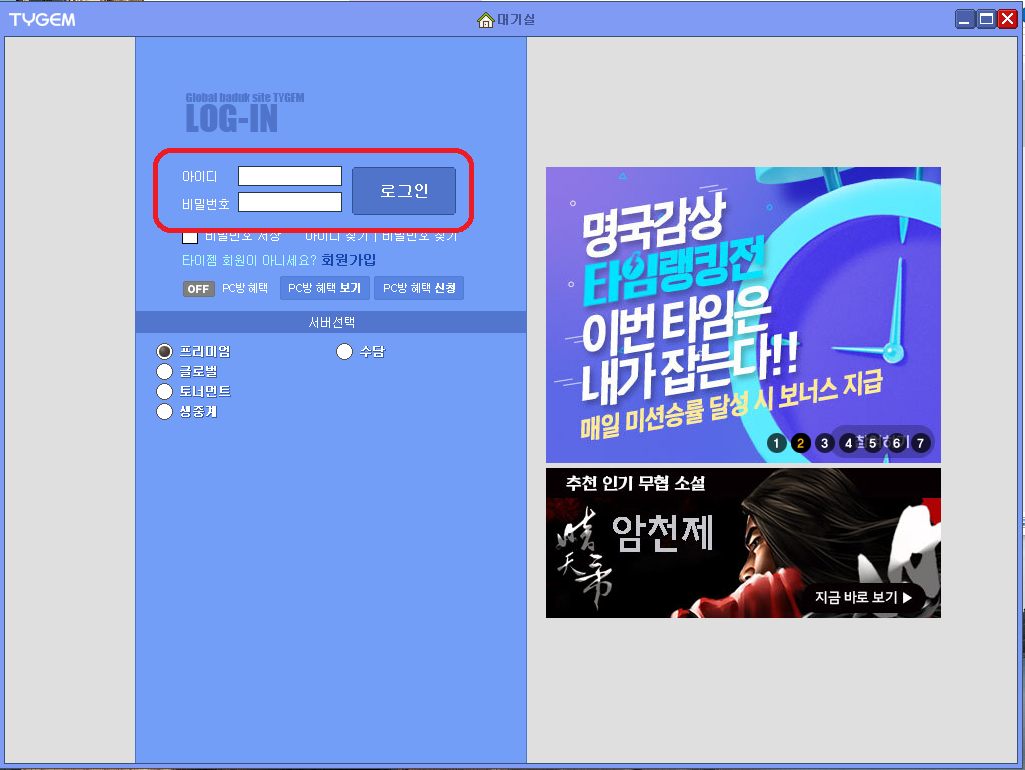Select the 토너먼트 server option
Image resolution: width=1025 pixels, height=770 pixels.
click(x=163, y=391)
